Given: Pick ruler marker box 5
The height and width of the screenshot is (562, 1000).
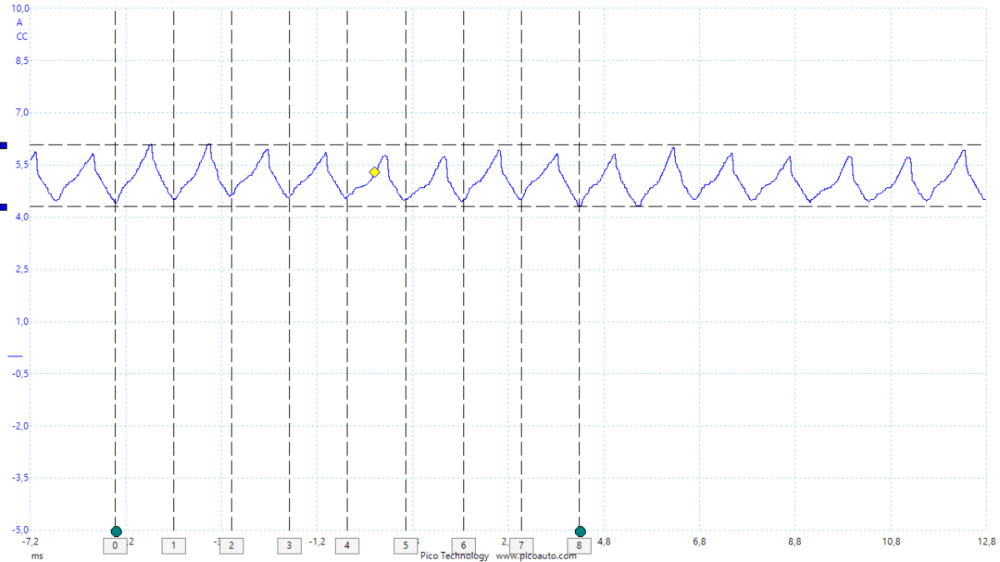Looking at the screenshot, I should pos(406,546).
